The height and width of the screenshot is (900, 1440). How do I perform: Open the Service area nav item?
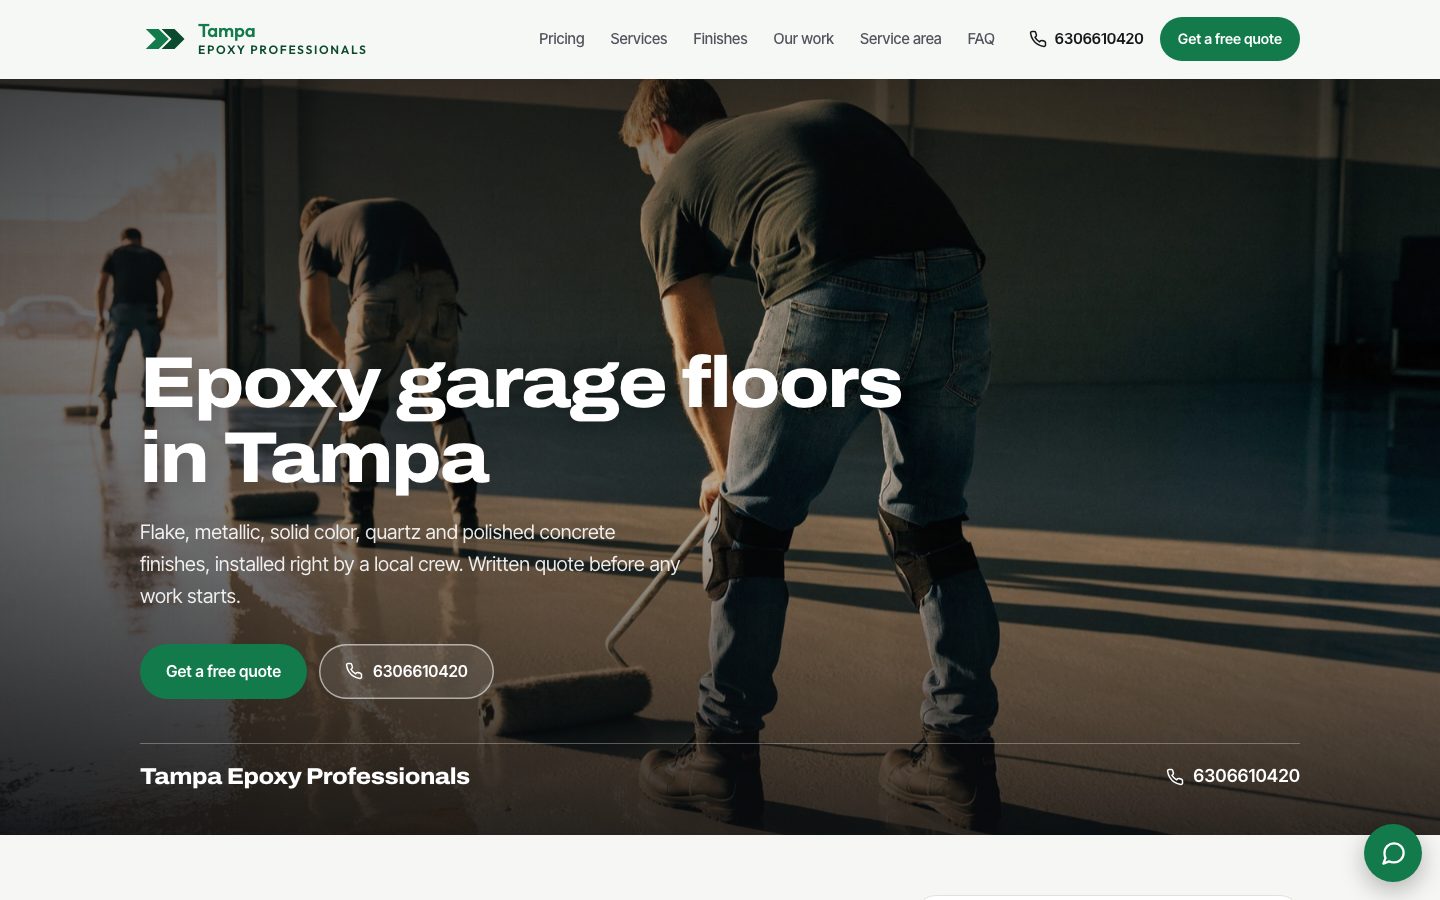pyautogui.click(x=901, y=39)
